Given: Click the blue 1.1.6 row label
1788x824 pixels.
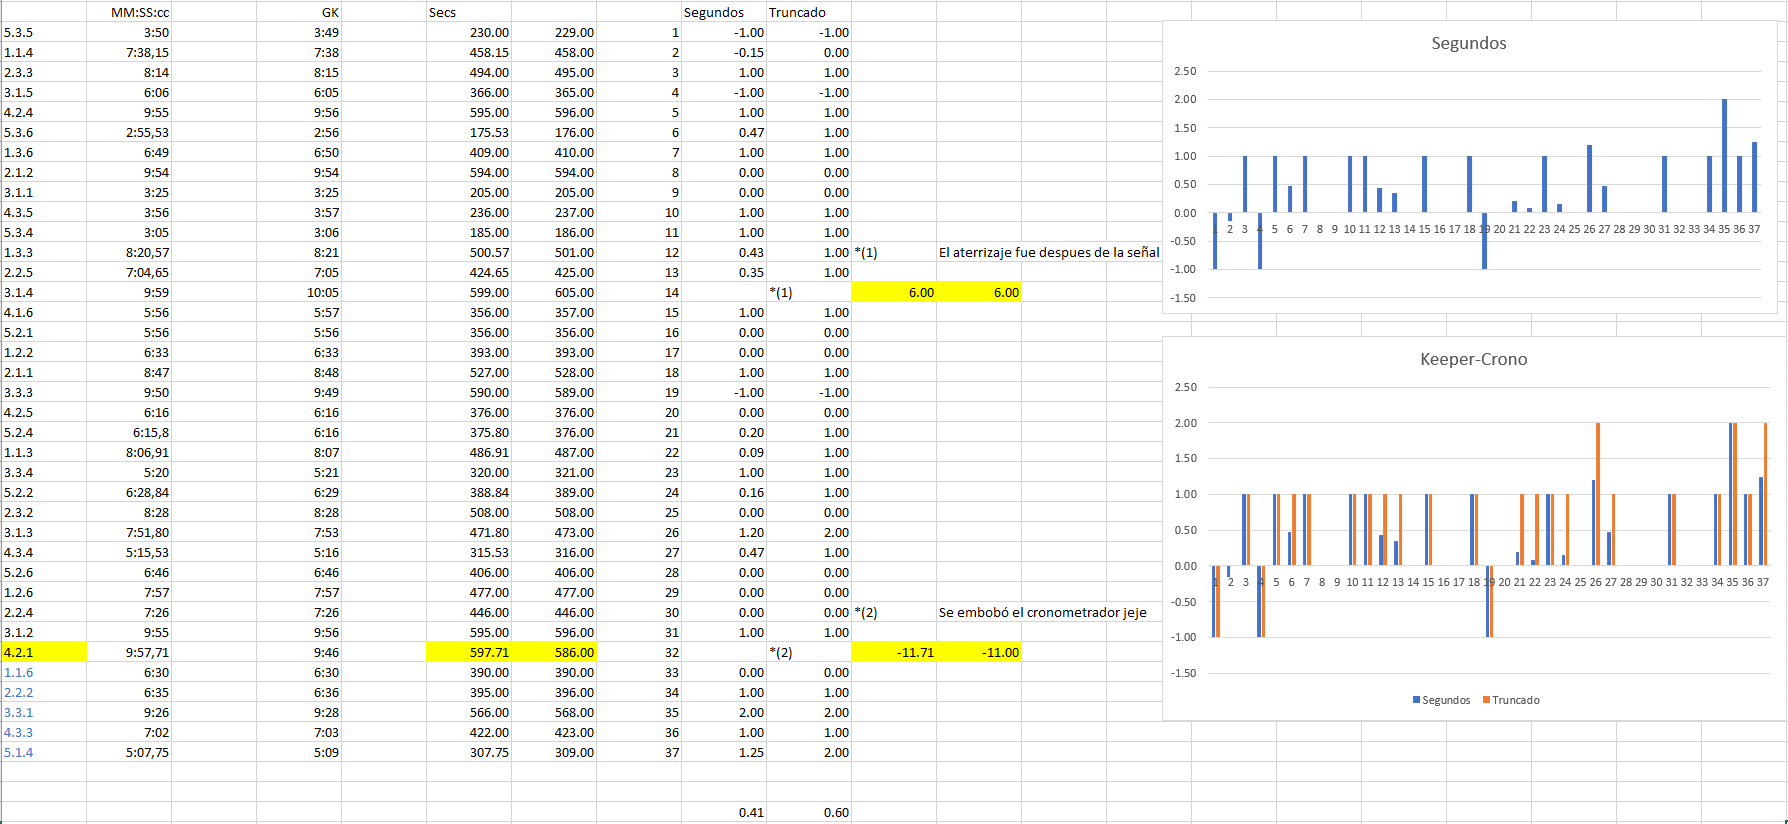Looking at the screenshot, I should coord(19,672).
